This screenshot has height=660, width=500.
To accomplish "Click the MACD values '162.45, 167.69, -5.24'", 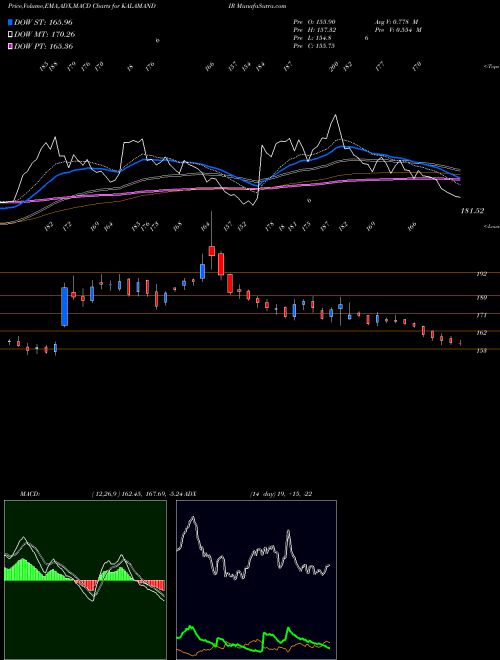I will pos(152,494).
